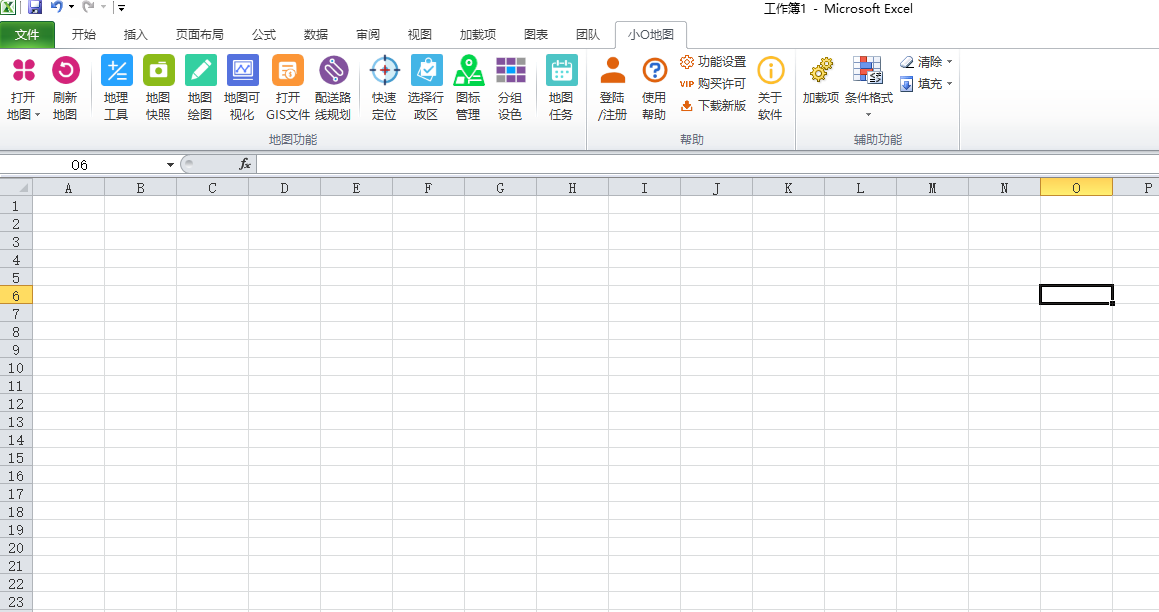1159x612 pixels.
Task: Expand the 清除 clear dropdown
Action: point(950,62)
